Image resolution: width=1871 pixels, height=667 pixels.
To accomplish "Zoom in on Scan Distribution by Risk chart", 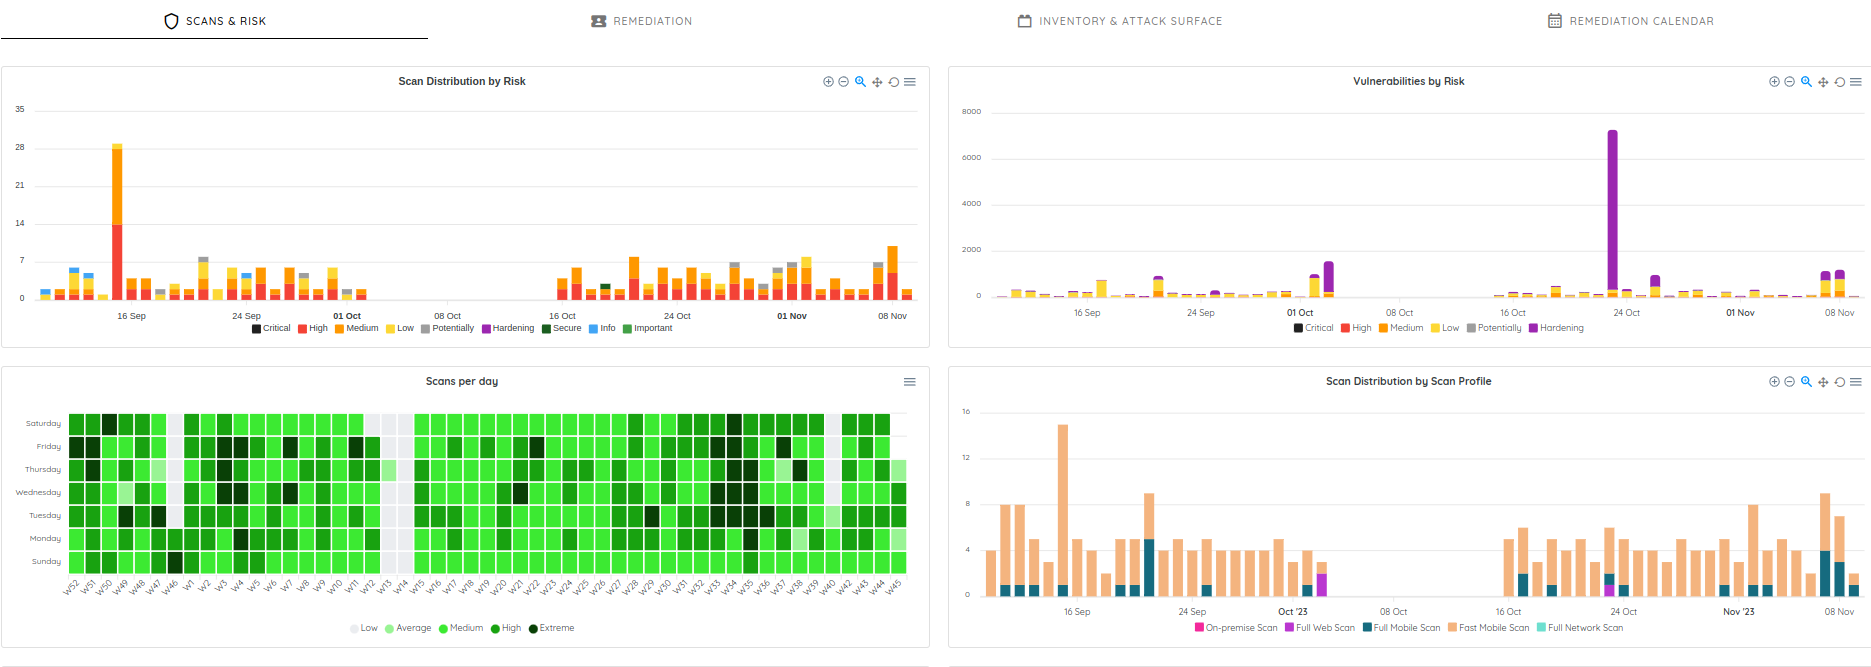I will pos(828,82).
